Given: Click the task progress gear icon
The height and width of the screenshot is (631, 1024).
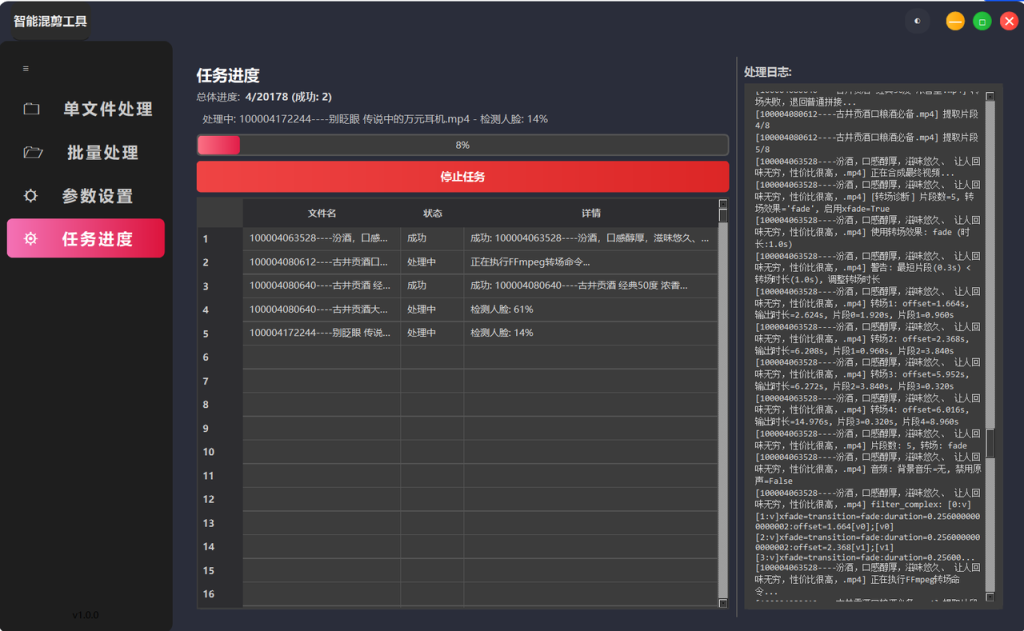Looking at the screenshot, I should tap(31, 239).
